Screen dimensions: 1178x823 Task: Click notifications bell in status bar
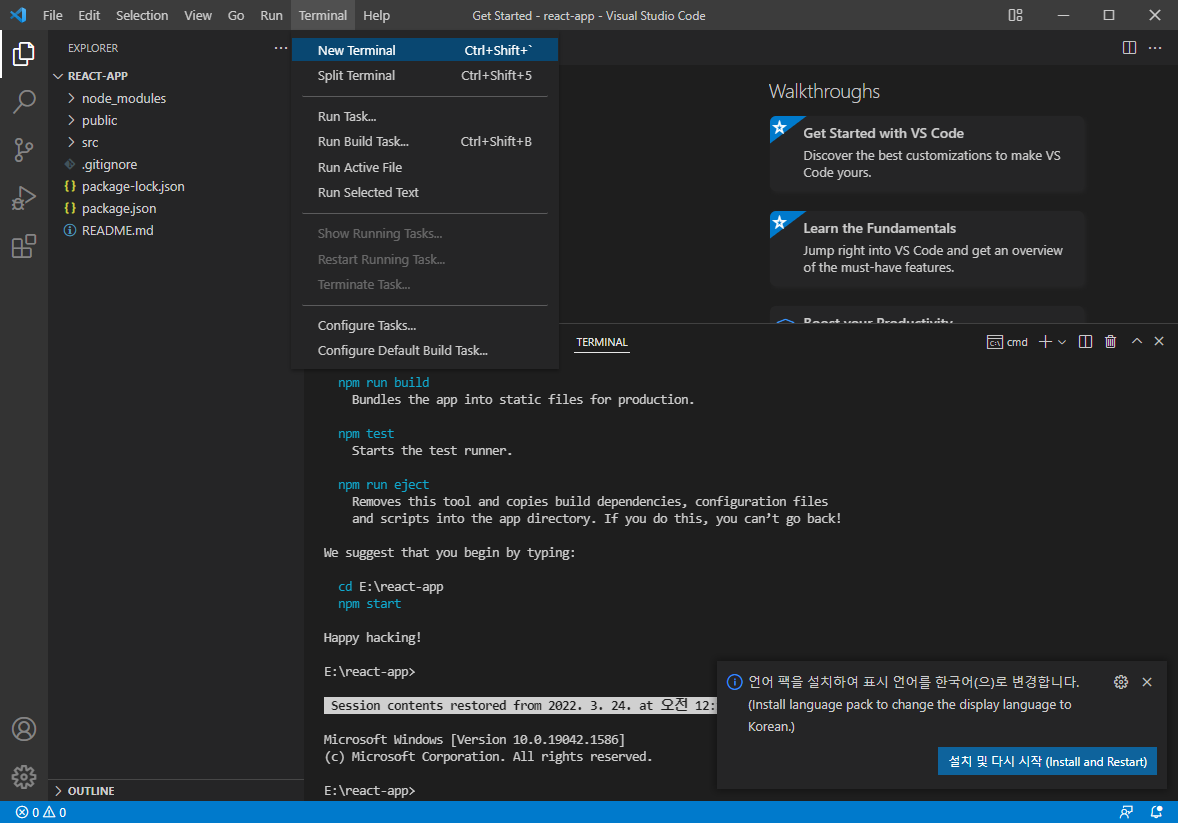click(1156, 812)
